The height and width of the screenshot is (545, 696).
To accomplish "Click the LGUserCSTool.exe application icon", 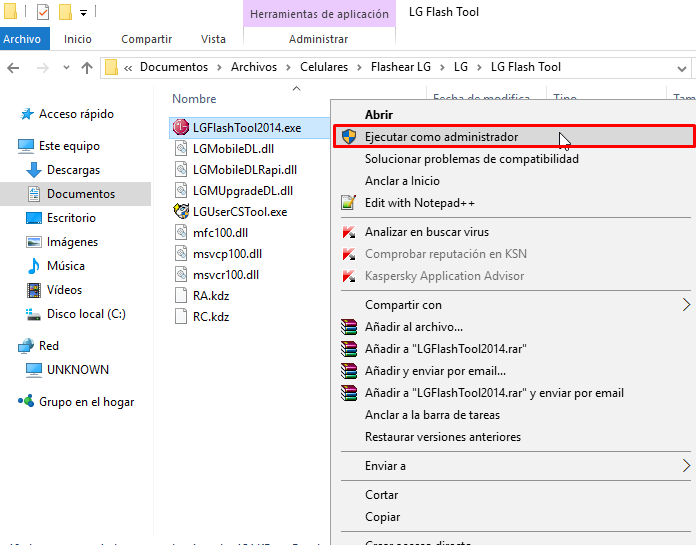I will (181, 211).
